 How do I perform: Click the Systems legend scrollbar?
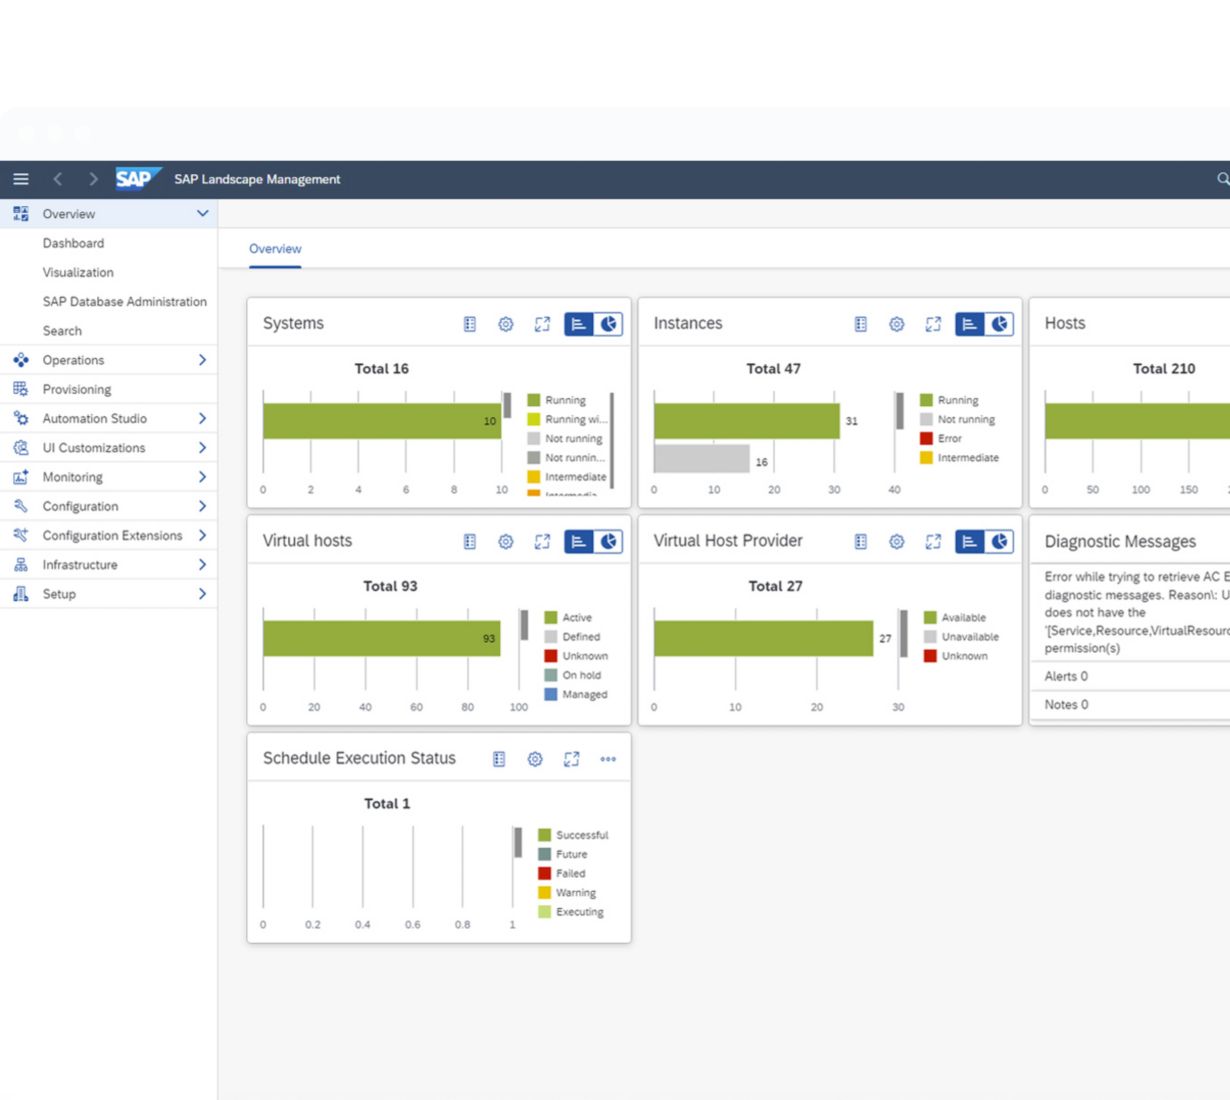point(611,440)
